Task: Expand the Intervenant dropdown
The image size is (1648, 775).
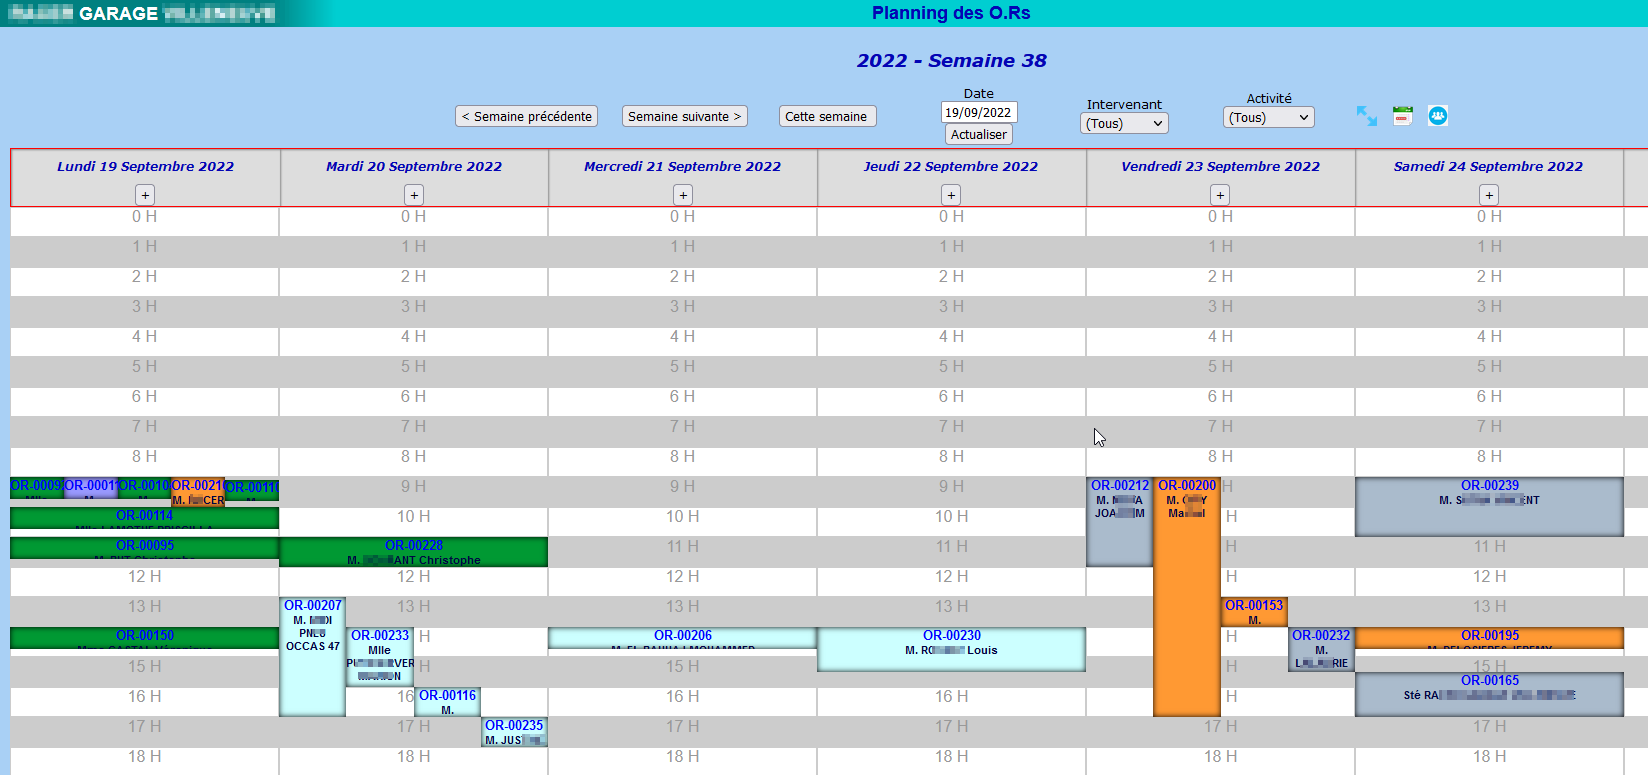Action: click(x=1124, y=123)
